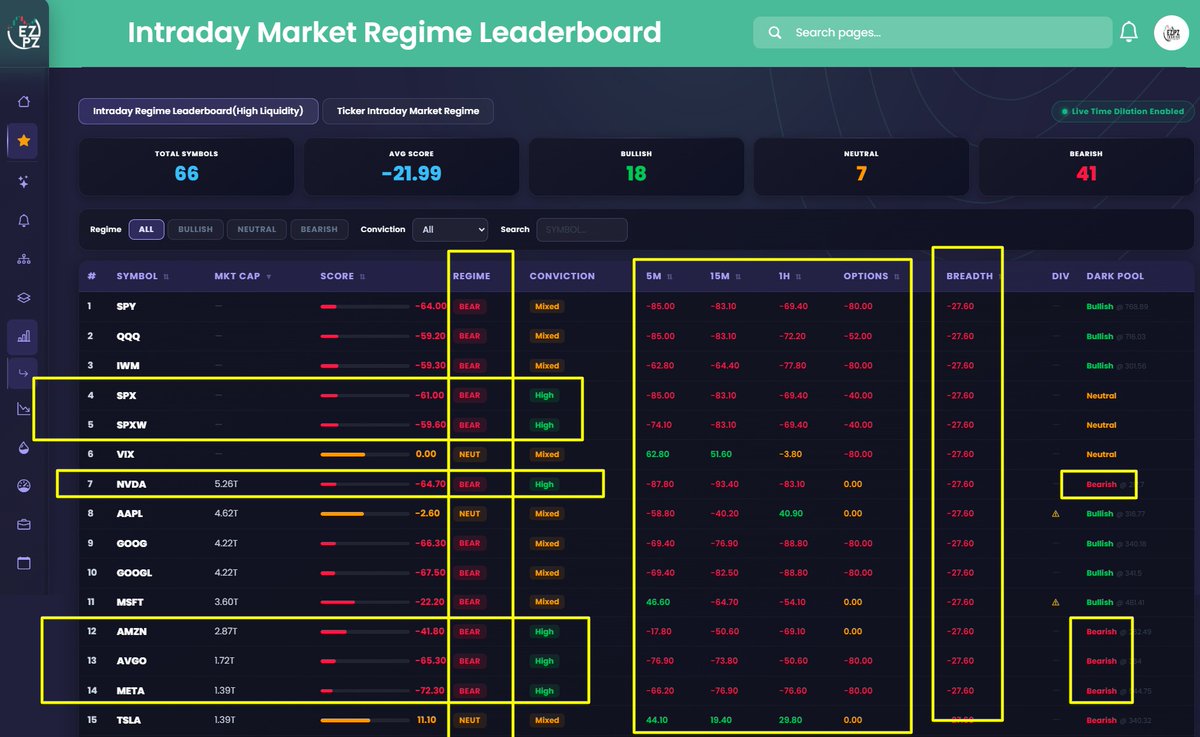Screen dimensions: 1200x737
Task: Open the calendar icon in the sidebar
Action: pos(23,563)
